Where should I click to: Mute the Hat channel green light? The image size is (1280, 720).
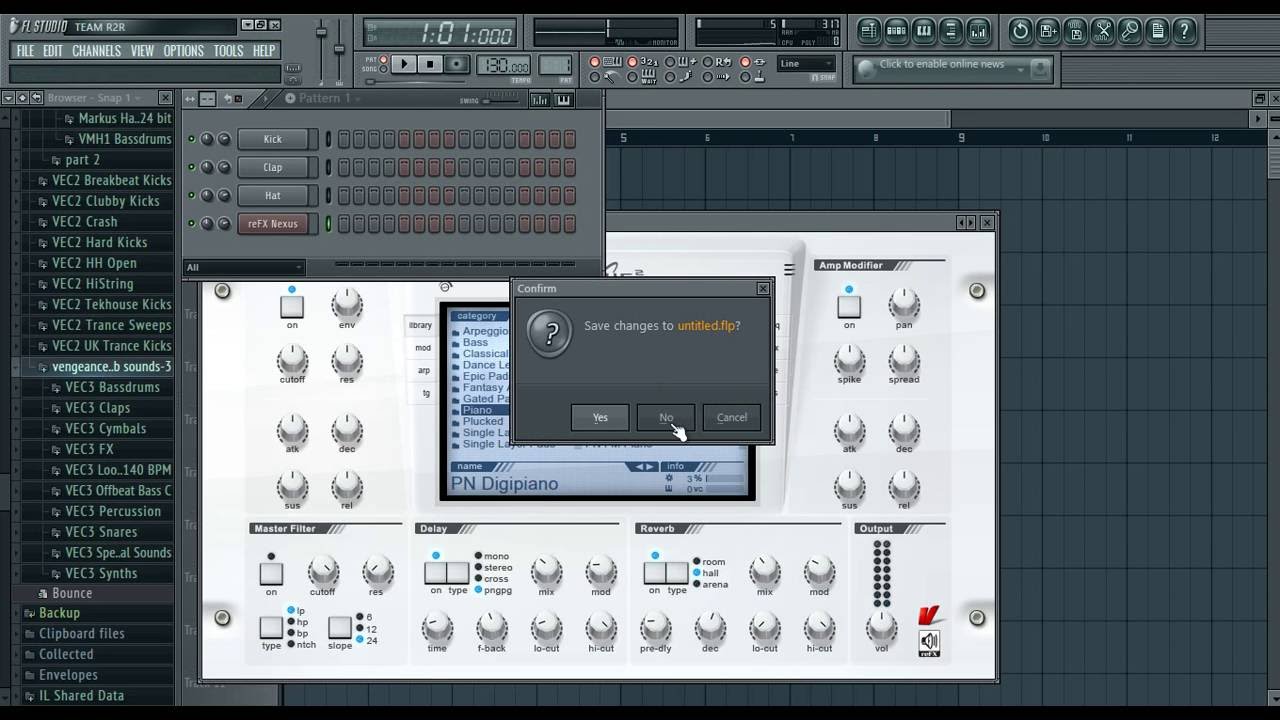click(x=191, y=196)
